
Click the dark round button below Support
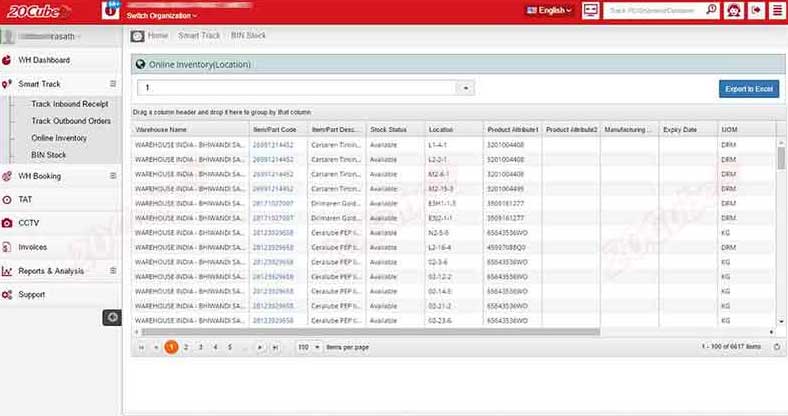coord(113,317)
